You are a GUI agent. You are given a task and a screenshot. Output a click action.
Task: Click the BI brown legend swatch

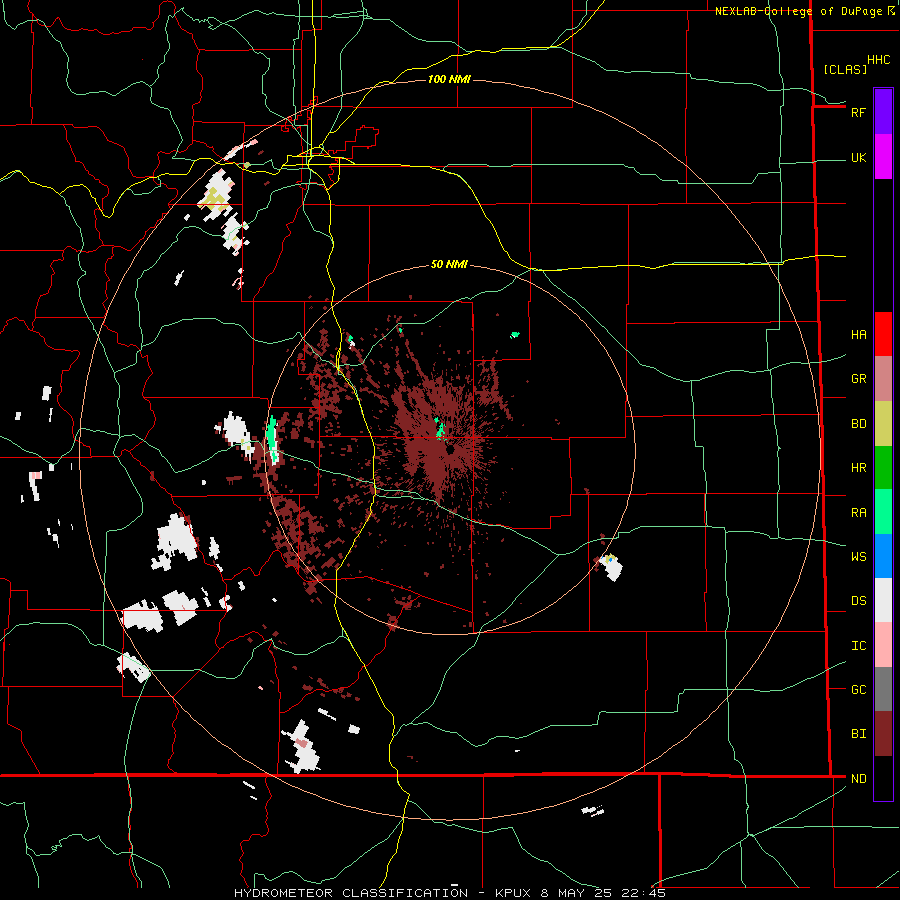(x=883, y=734)
